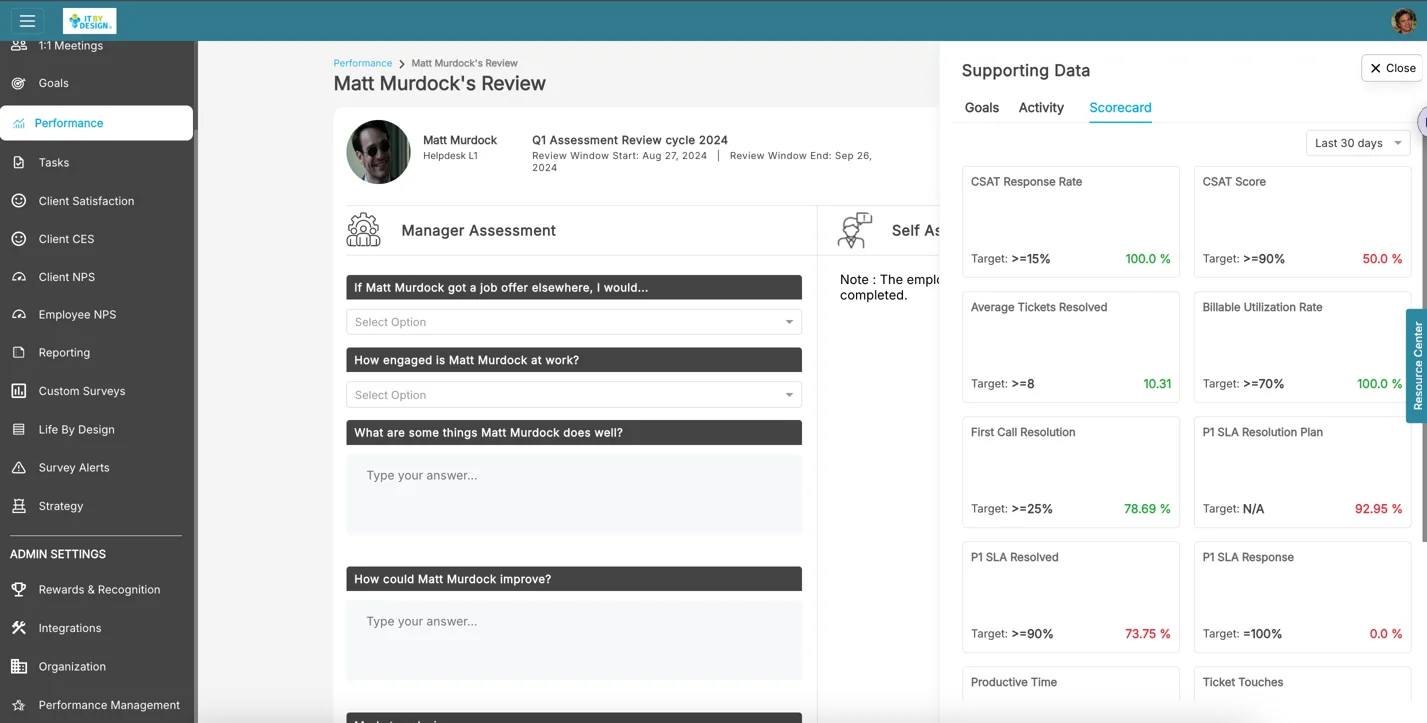Click the Self Assessment person icon
1427x723 pixels.
[x=855, y=230]
